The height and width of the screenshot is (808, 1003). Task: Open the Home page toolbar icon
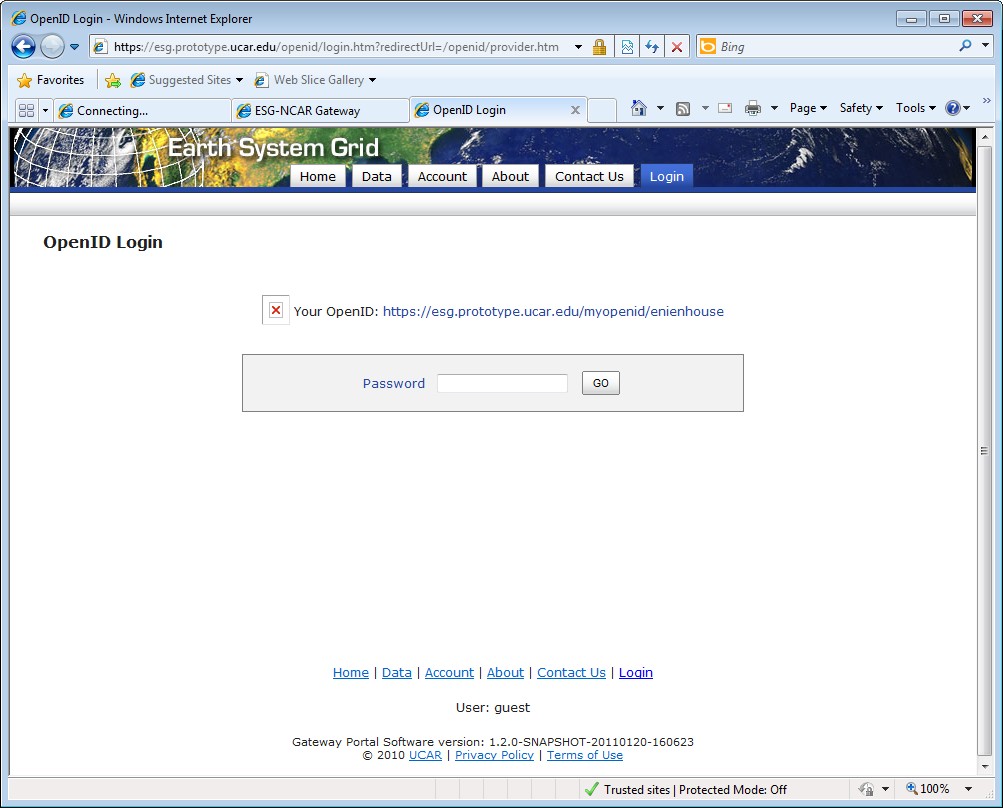(639, 108)
